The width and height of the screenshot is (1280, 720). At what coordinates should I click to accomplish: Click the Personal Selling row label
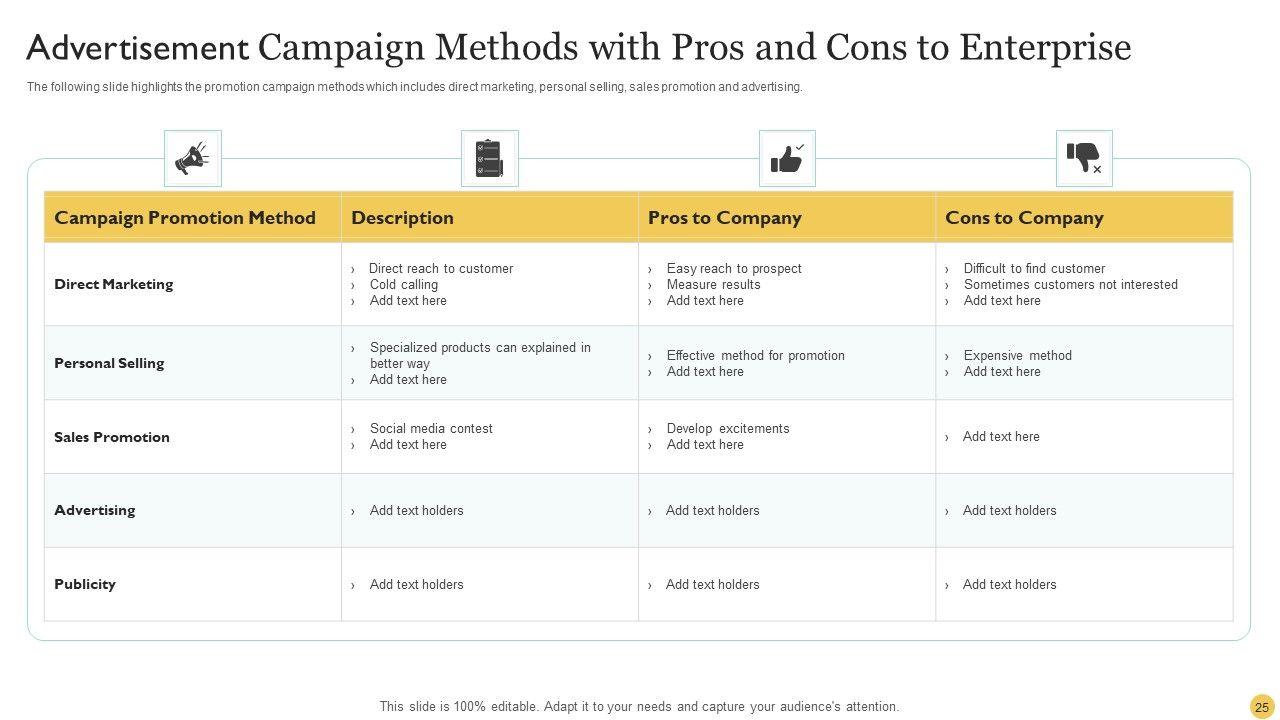(x=109, y=363)
